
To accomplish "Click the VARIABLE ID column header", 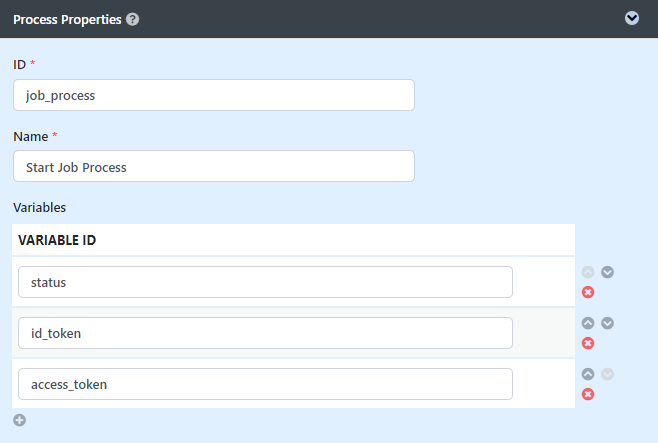I will click(57, 240).
